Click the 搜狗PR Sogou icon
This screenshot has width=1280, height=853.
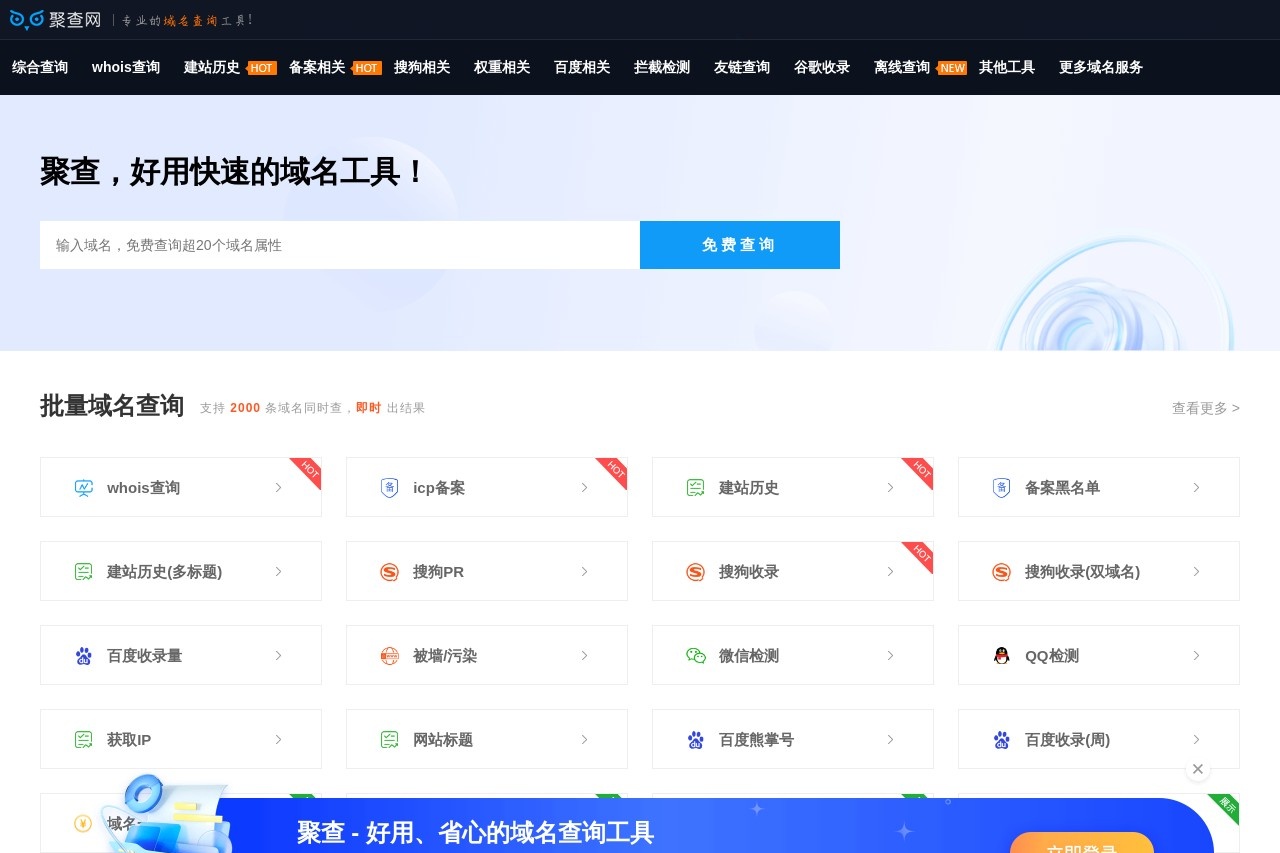click(390, 572)
